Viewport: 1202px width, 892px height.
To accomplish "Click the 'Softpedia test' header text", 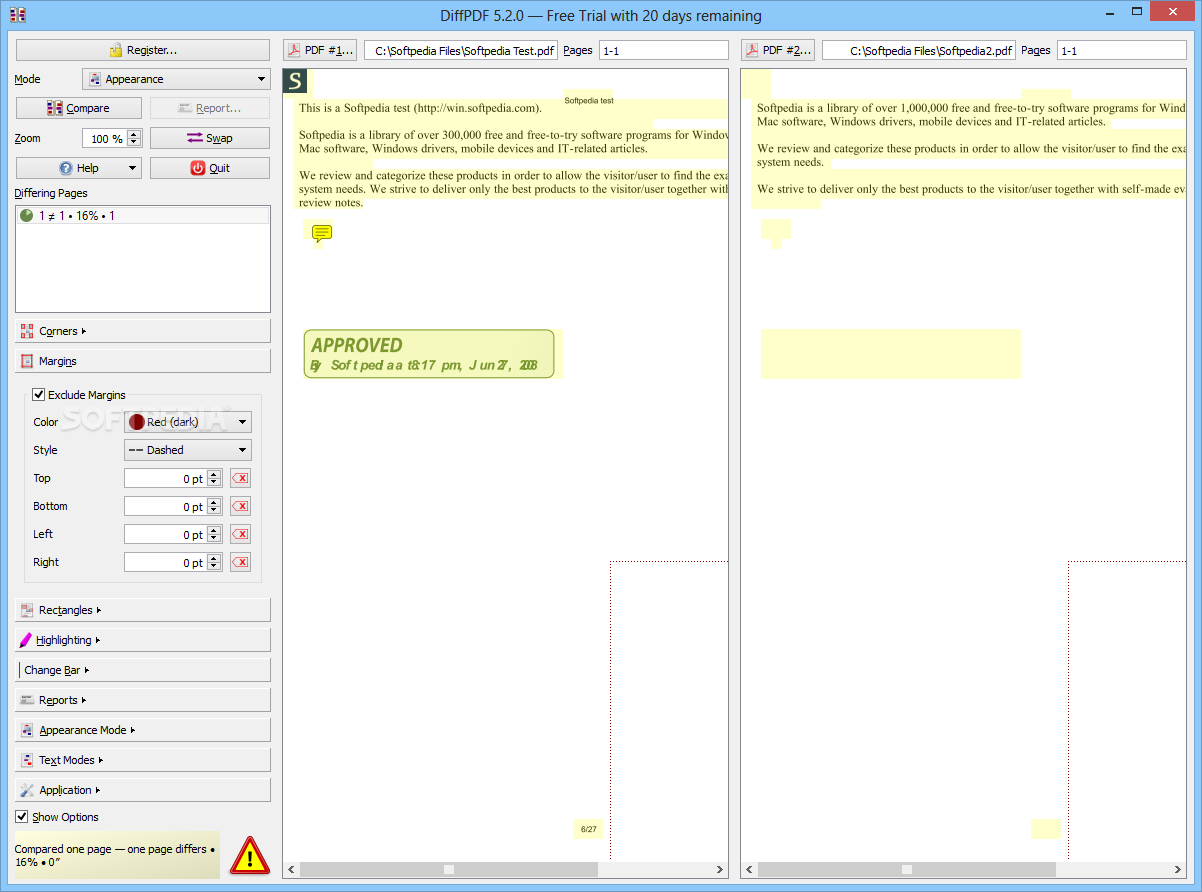I will 589,100.
